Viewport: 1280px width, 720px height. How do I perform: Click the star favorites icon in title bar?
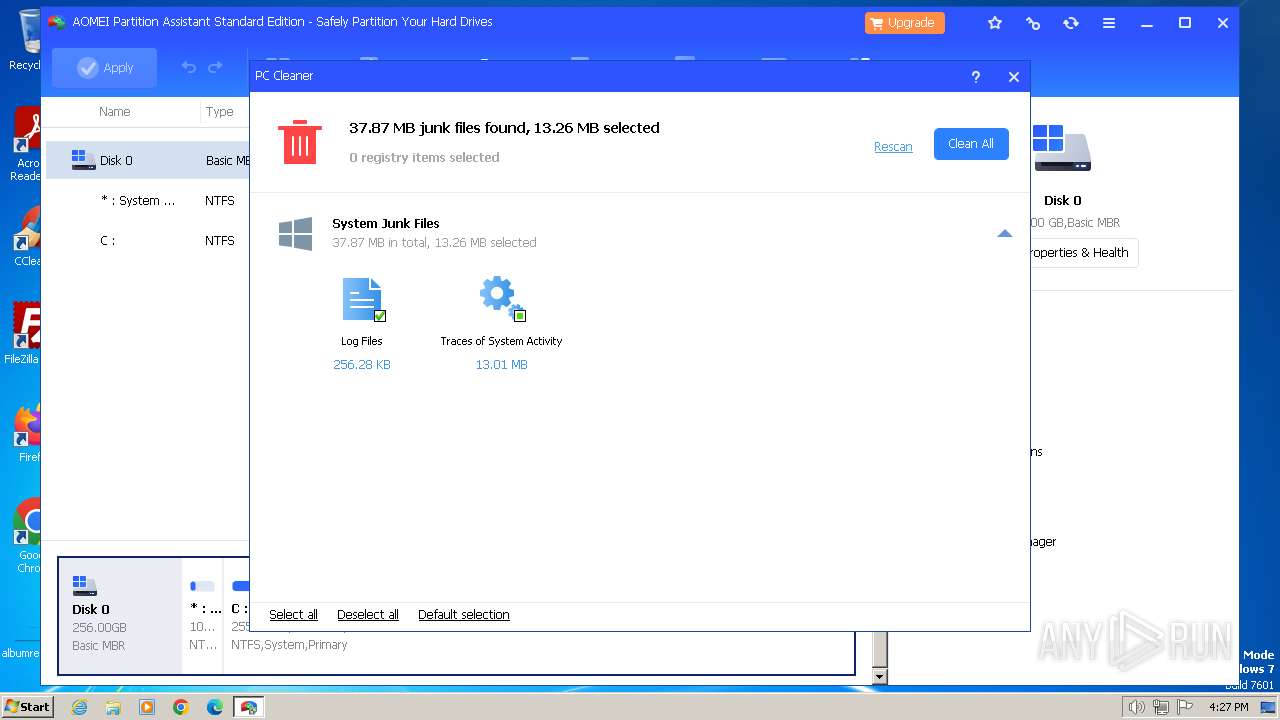point(995,23)
